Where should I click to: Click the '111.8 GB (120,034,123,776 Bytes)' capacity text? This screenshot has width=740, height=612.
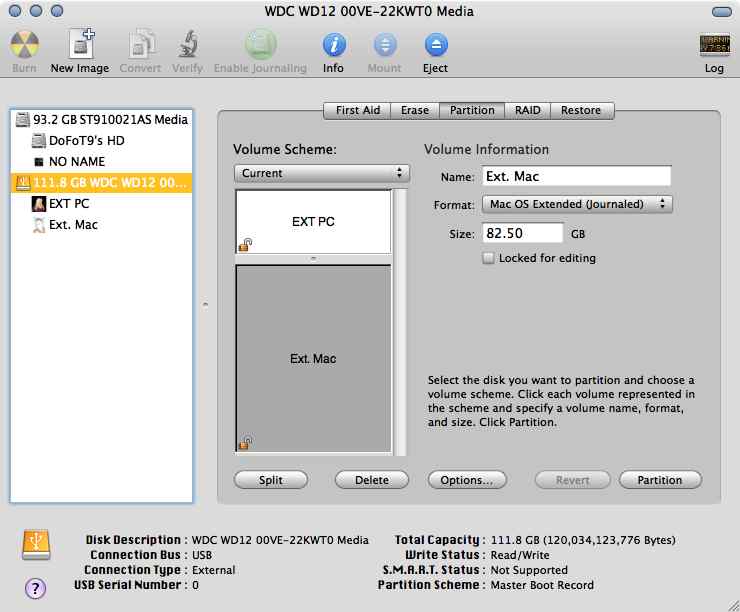coord(583,540)
